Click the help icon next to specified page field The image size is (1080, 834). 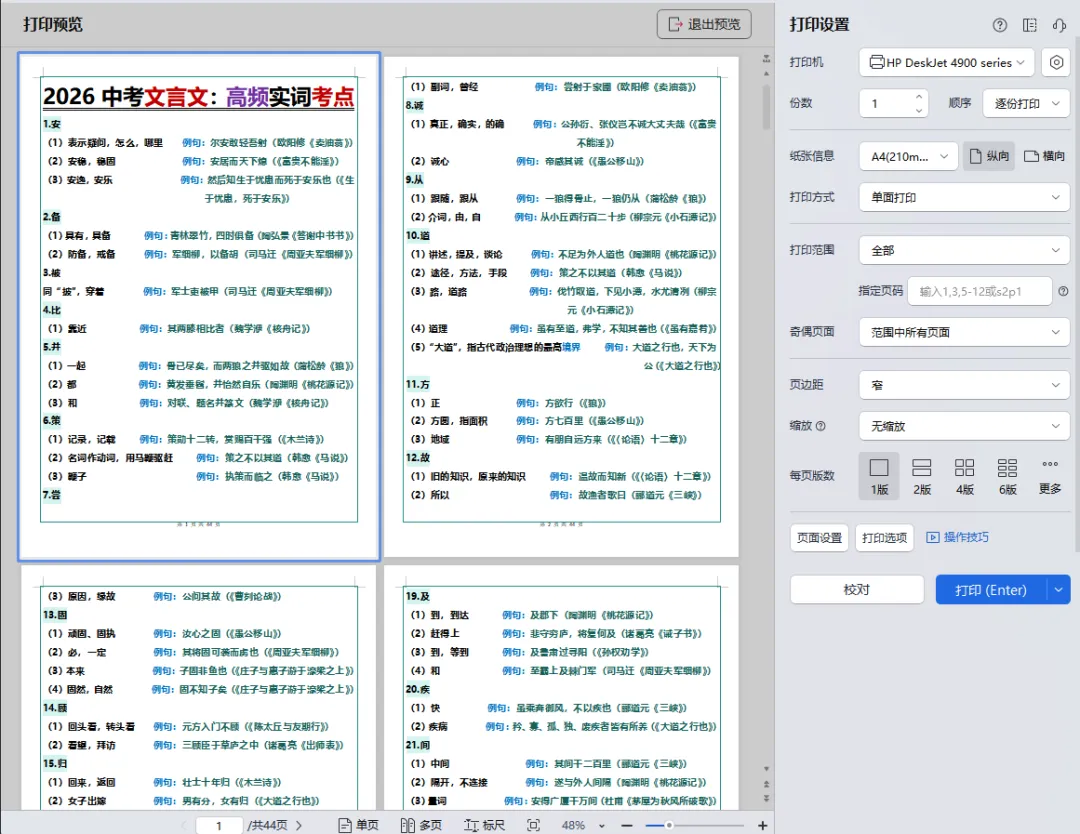(1063, 291)
